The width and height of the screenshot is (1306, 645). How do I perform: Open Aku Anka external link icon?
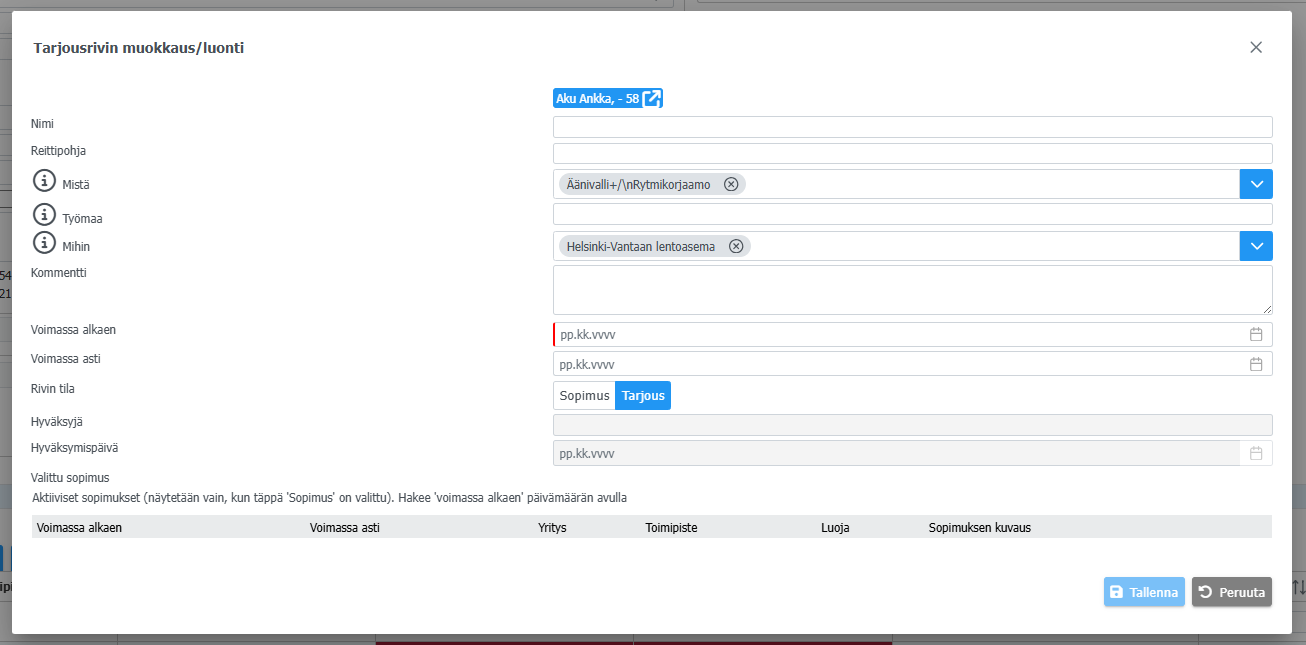pyautogui.click(x=652, y=98)
